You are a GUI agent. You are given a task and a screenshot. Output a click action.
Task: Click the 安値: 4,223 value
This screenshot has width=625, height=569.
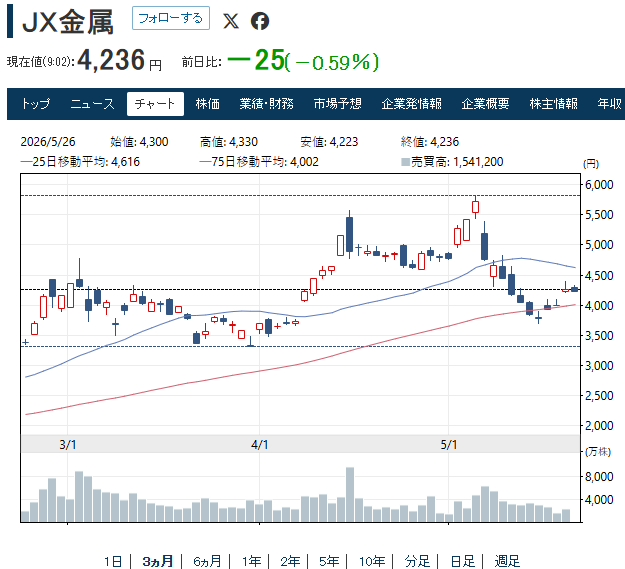[x=329, y=142]
